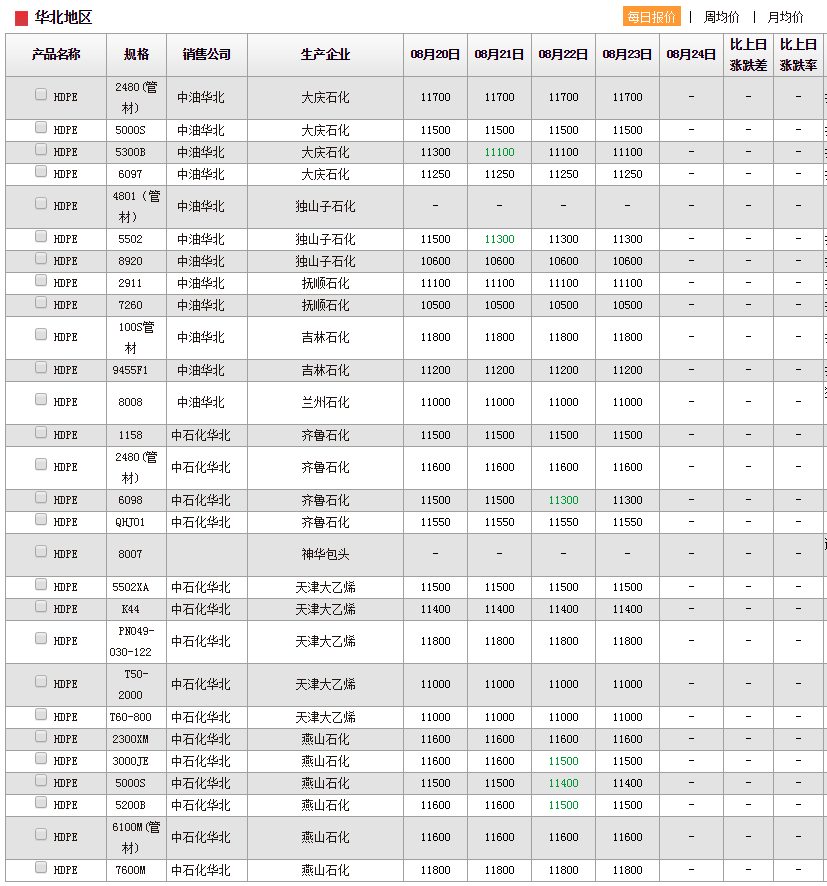Tick the checkbox for HDPE 1158 row

[41, 432]
